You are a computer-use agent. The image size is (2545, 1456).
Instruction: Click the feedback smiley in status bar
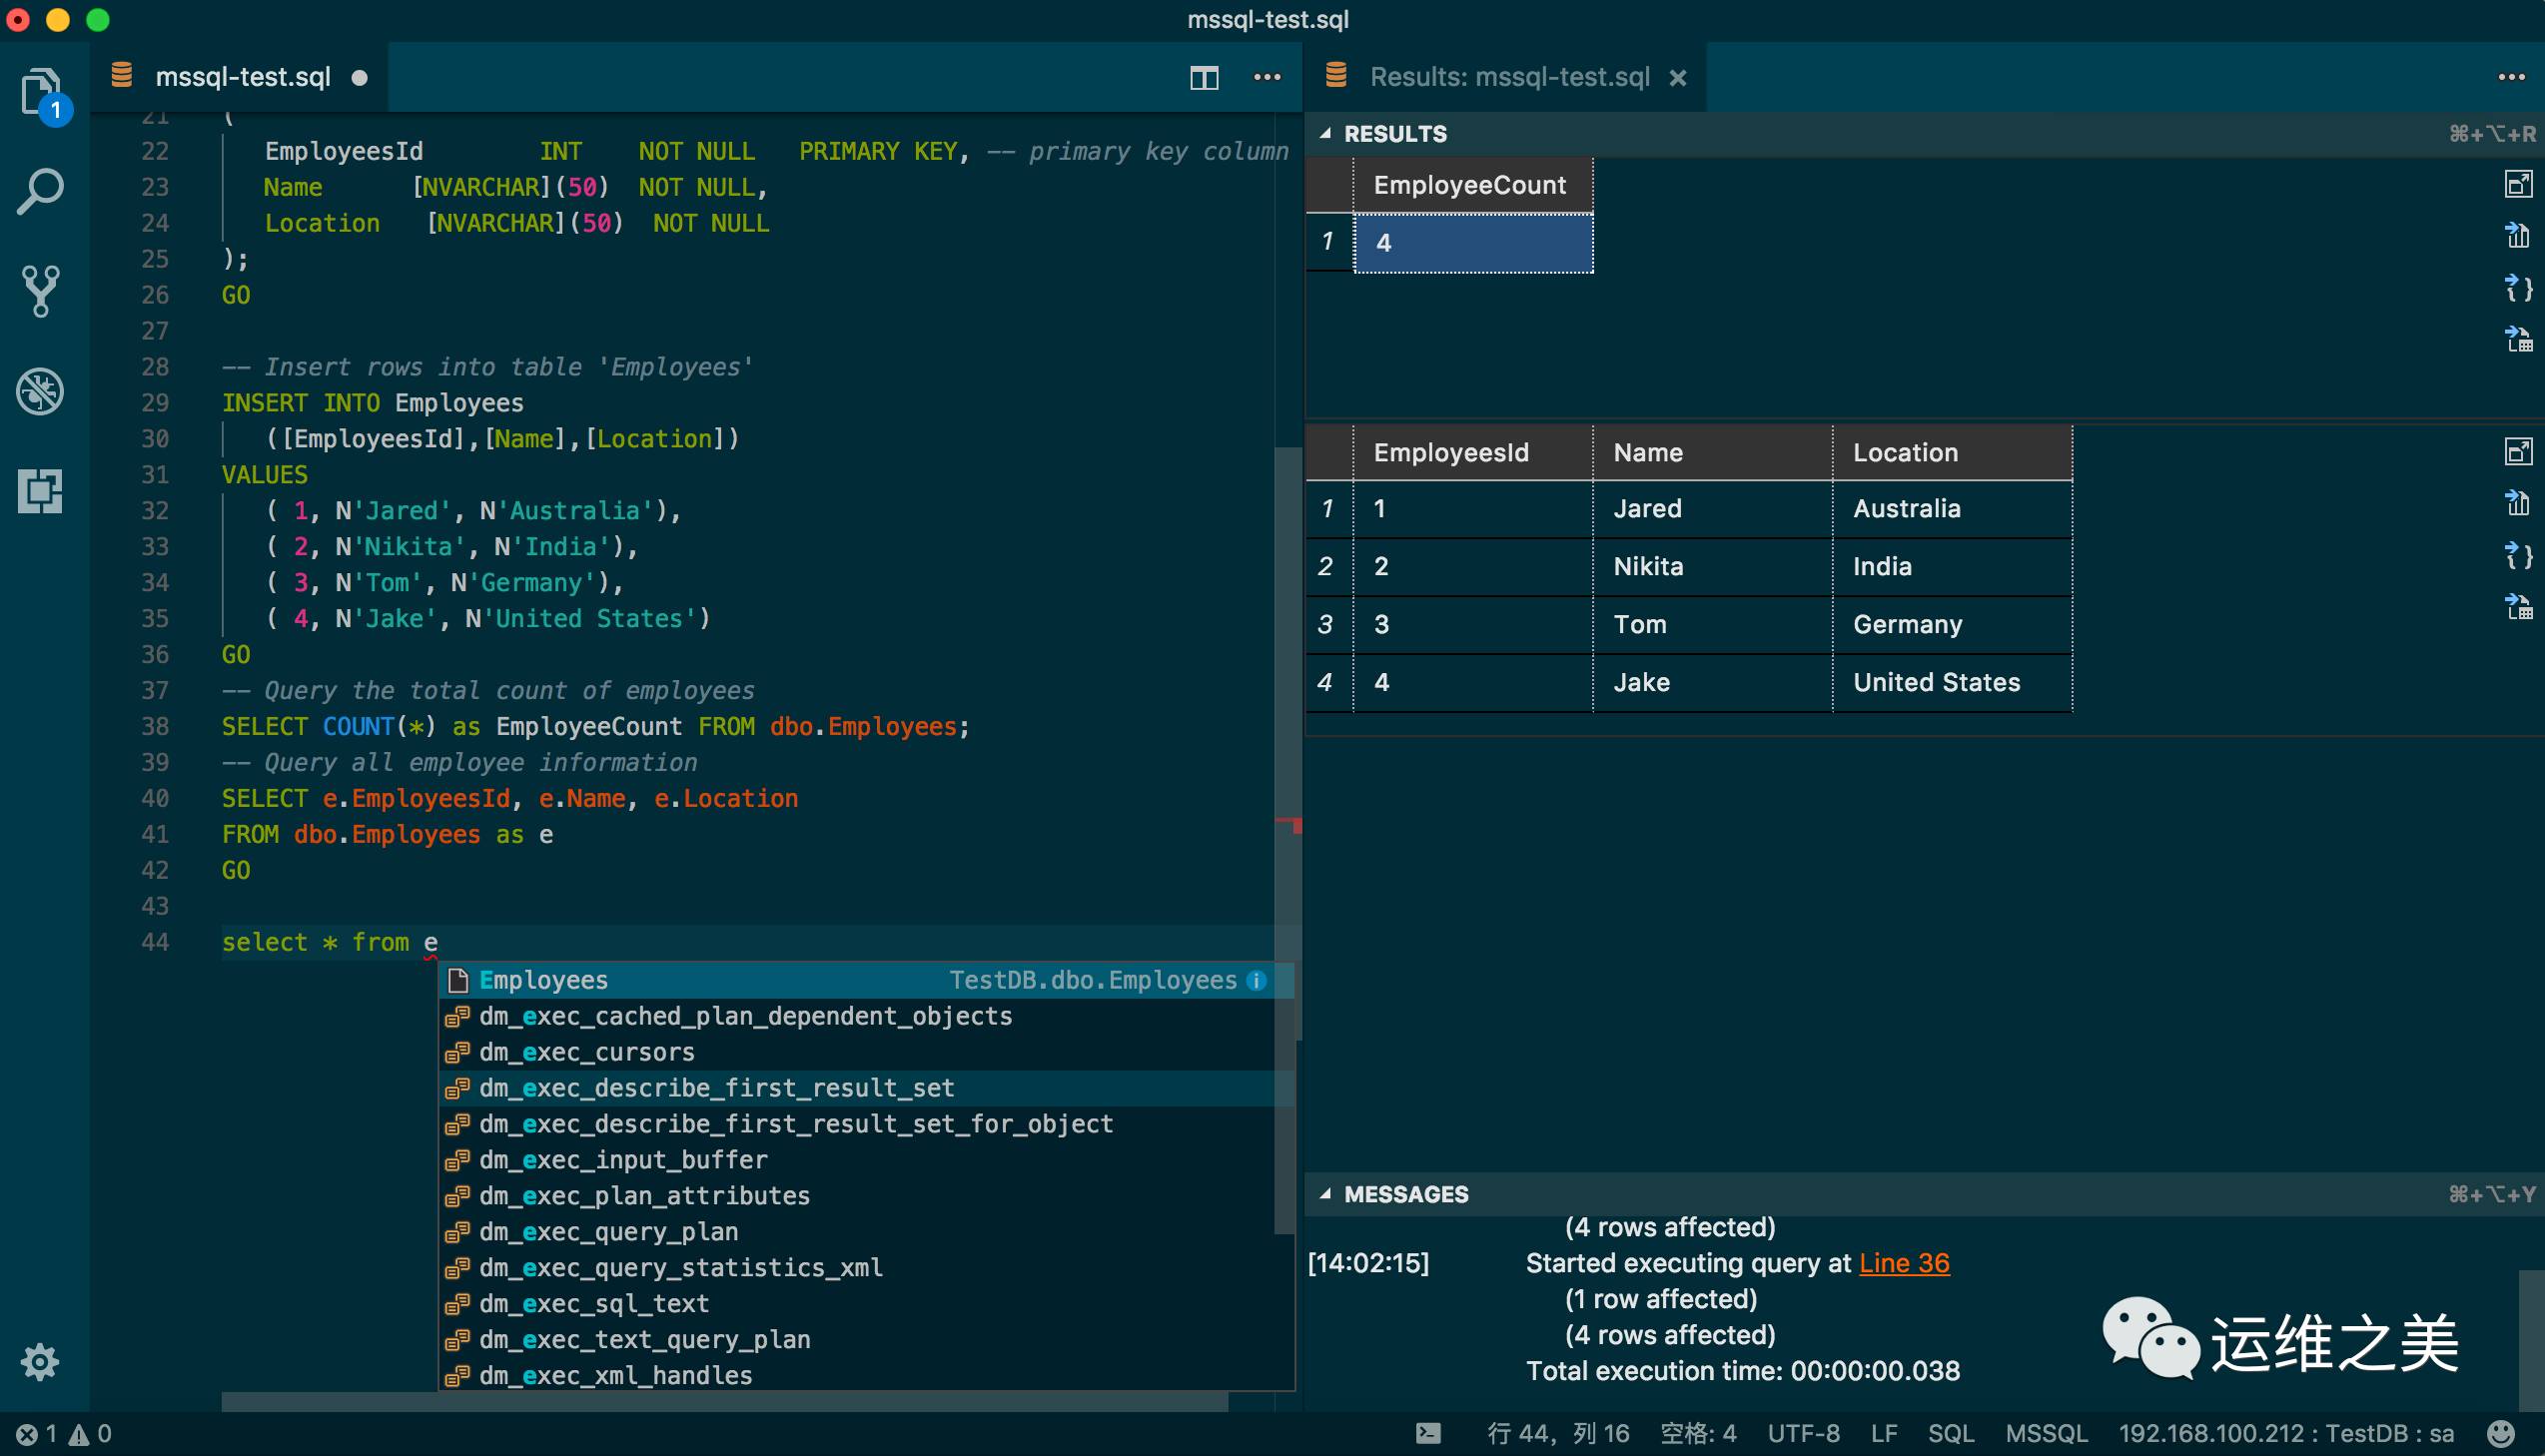tap(2501, 1433)
